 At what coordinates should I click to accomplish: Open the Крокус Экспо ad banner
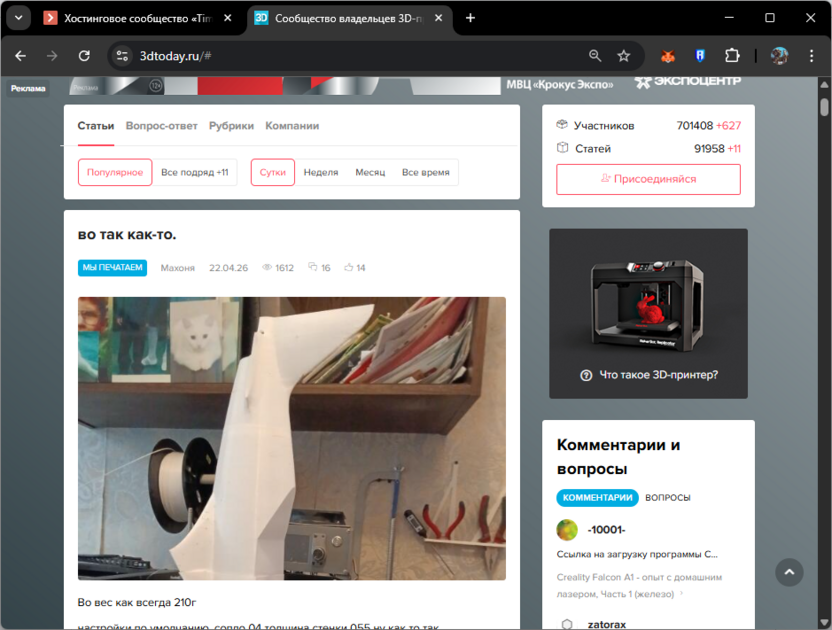[x=406, y=85]
